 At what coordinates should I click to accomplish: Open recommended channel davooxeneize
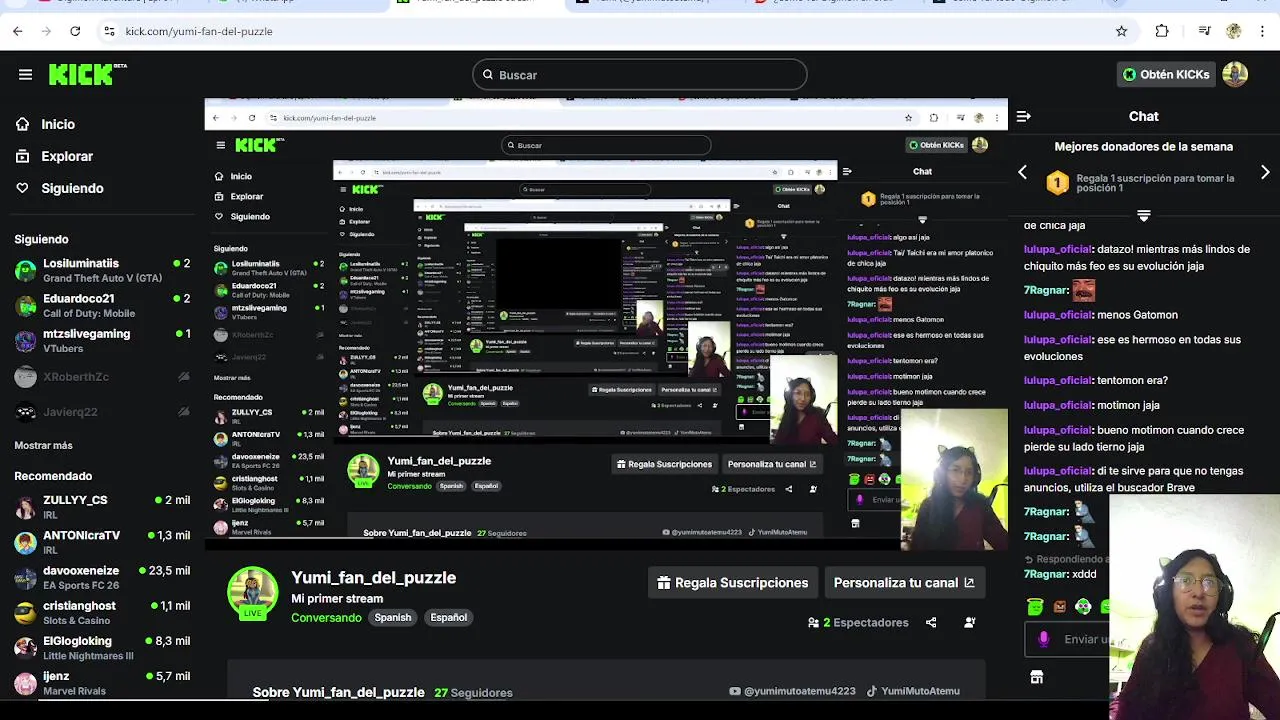pyautogui.click(x=102, y=577)
